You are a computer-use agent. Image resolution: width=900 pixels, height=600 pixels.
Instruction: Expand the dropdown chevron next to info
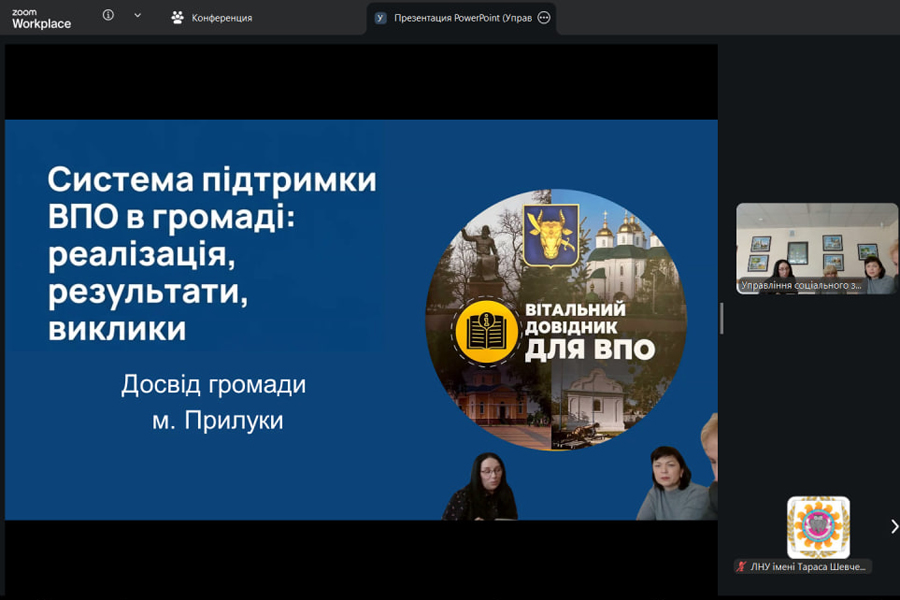point(137,16)
